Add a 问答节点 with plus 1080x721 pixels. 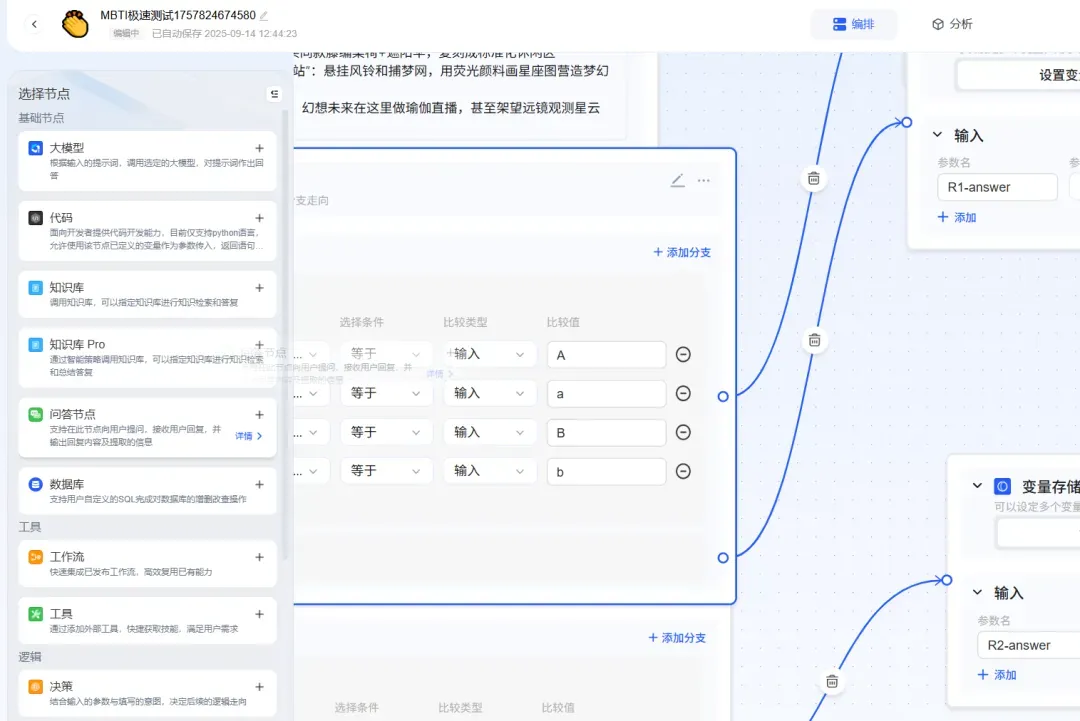point(260,415)
